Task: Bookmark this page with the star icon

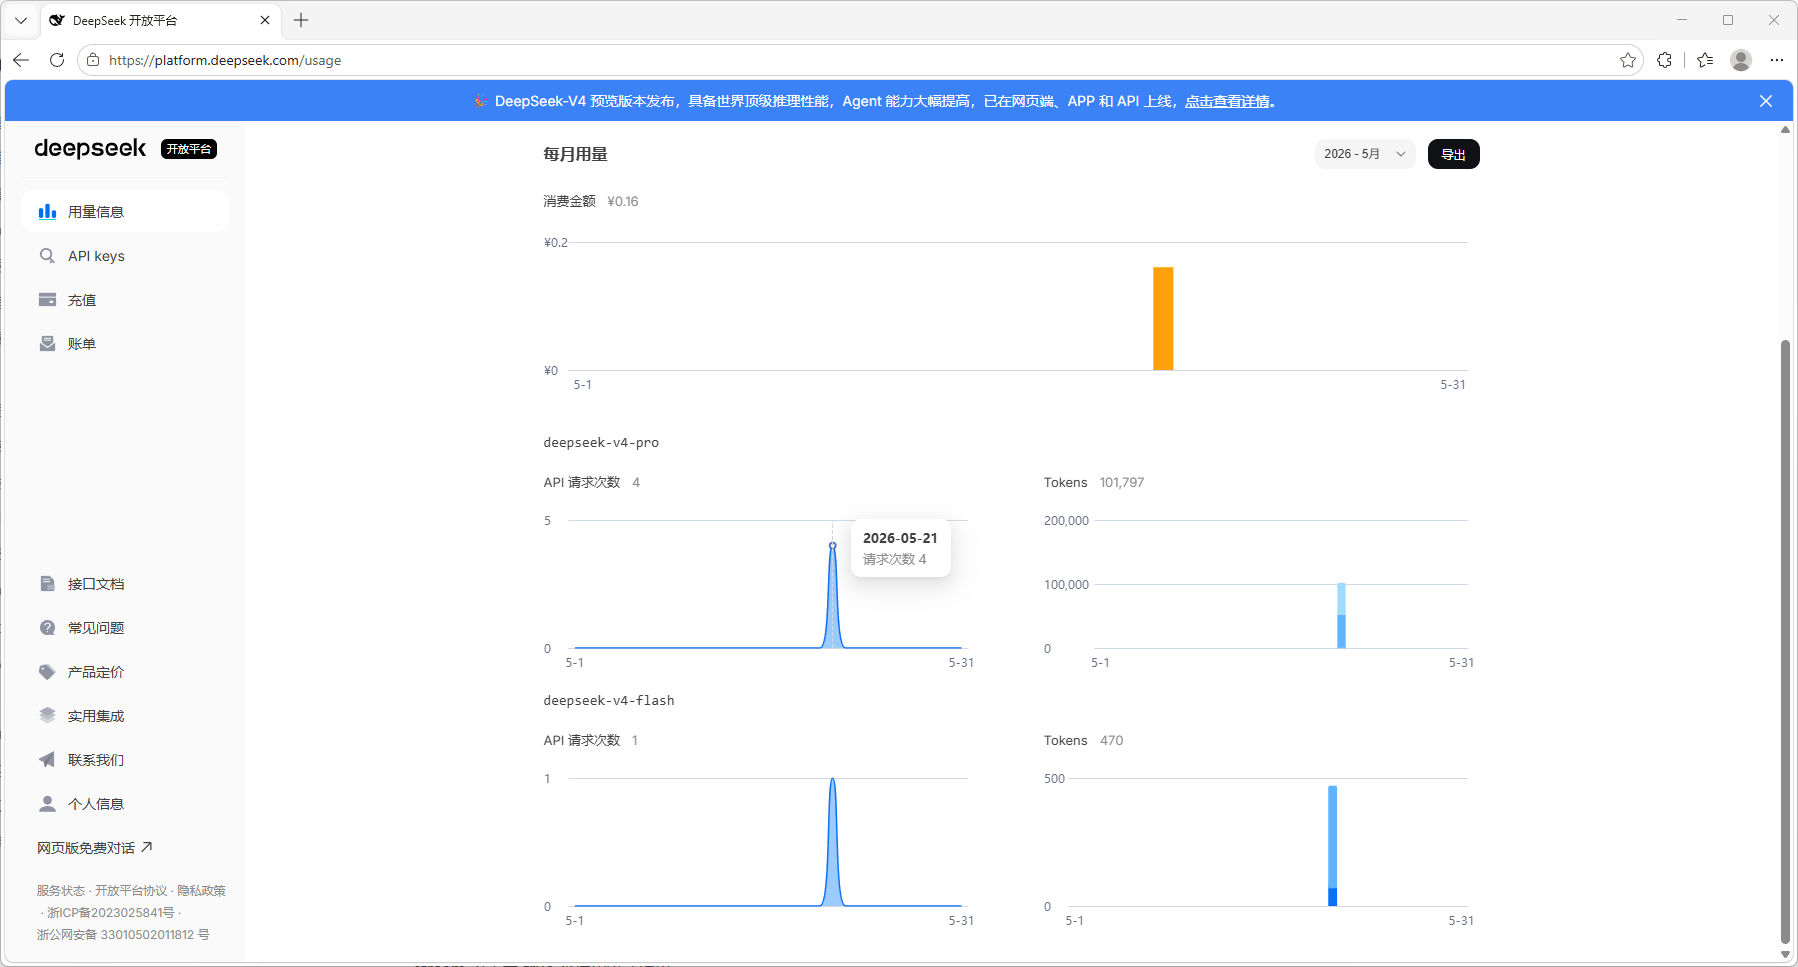Action: (x=1628, y=60)
